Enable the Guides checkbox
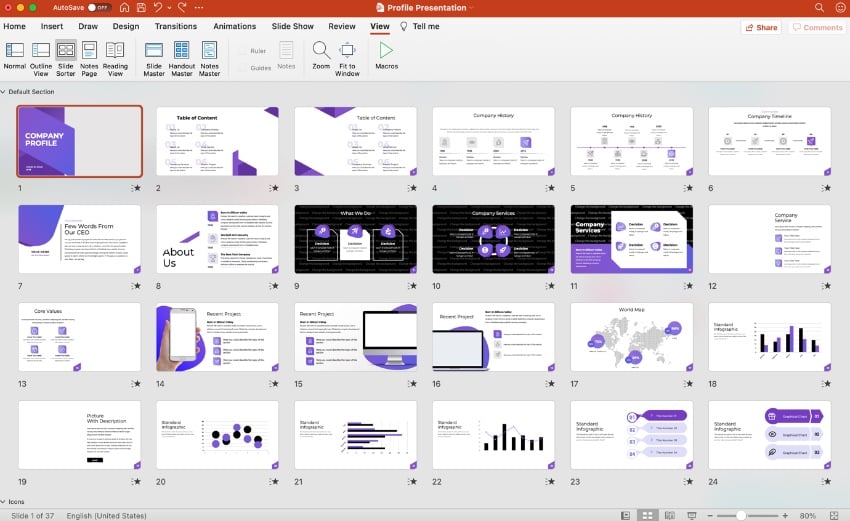The width and height of the screenshot is (850, 521). tap(240, 68)
